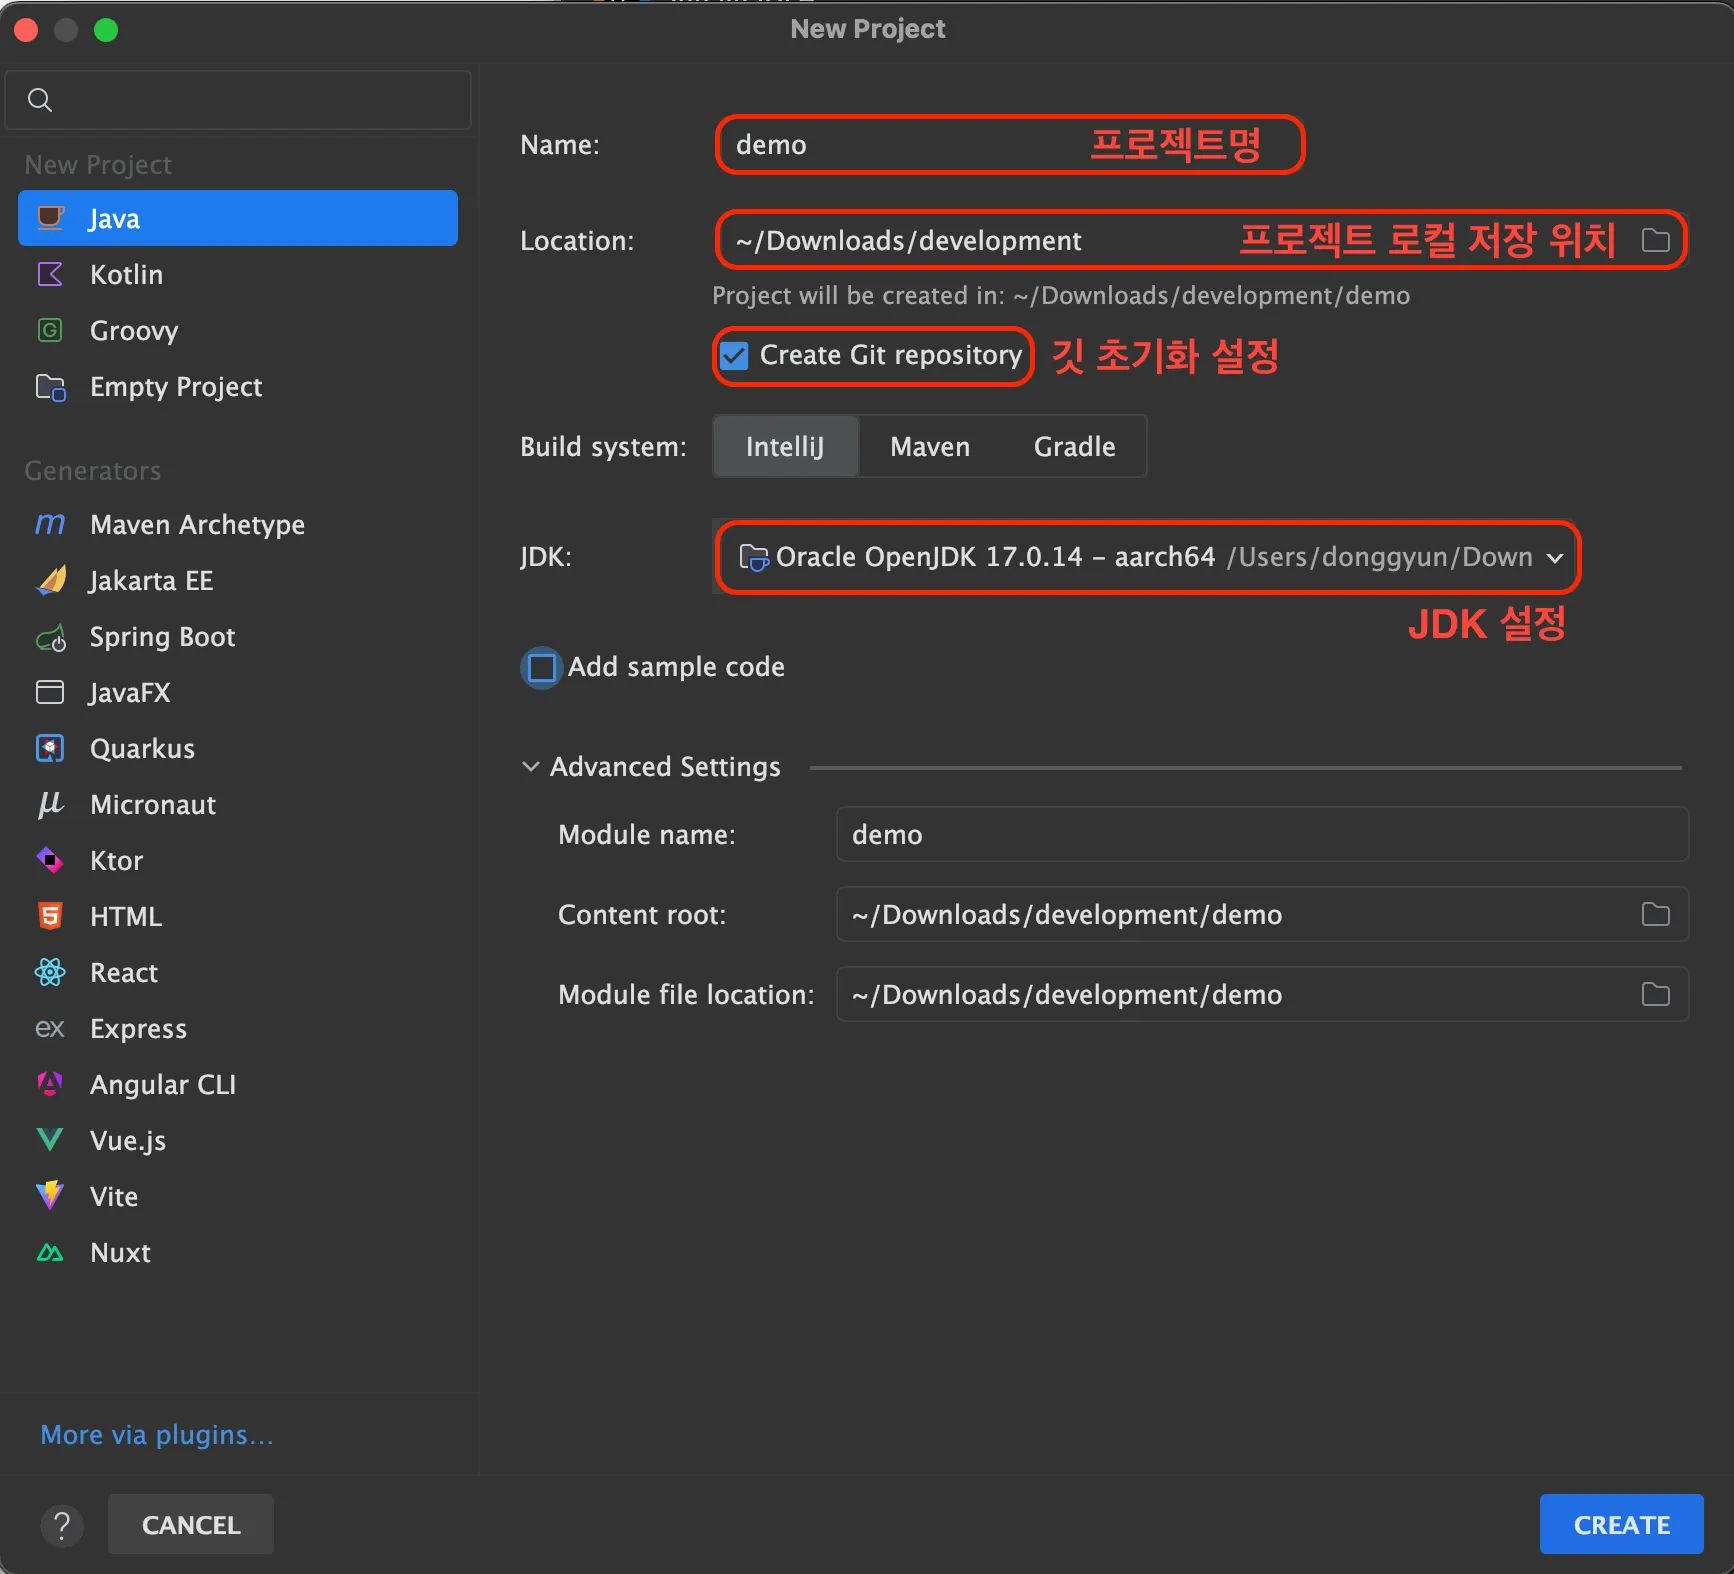The image size is (1734, 1574).
Task: Focus the project Name field
Action: point(1010,145)
